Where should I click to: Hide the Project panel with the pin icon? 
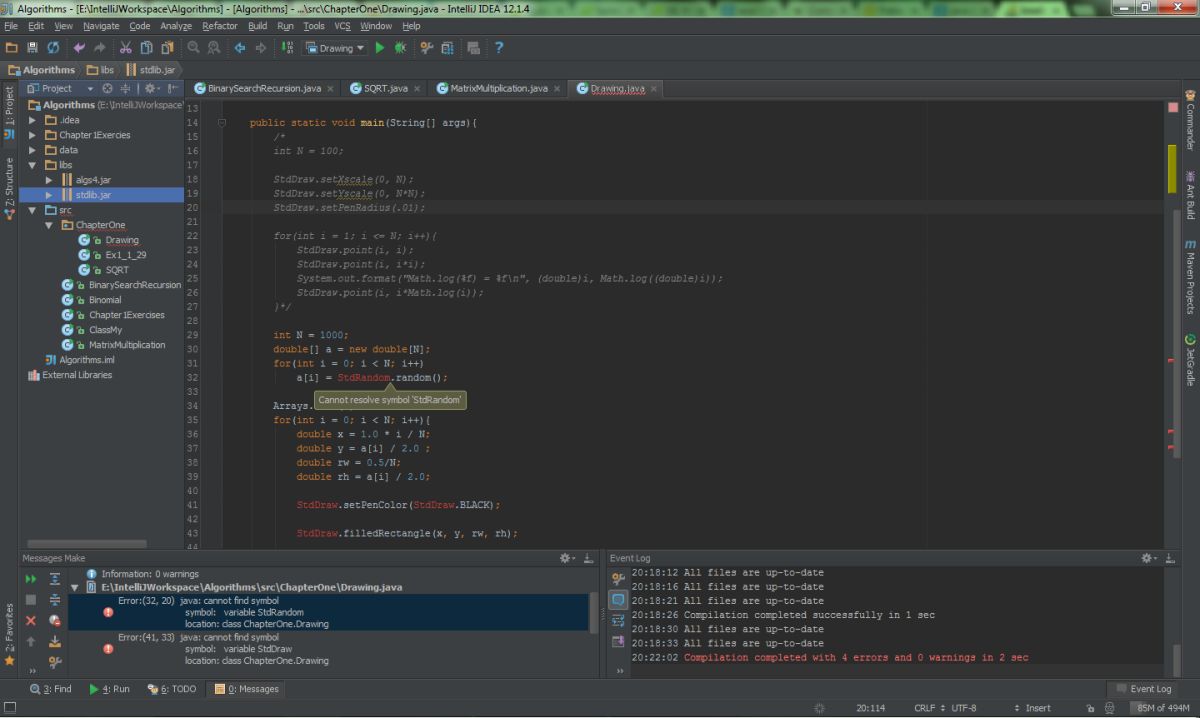pyautogui.click(x=174, y=88)
